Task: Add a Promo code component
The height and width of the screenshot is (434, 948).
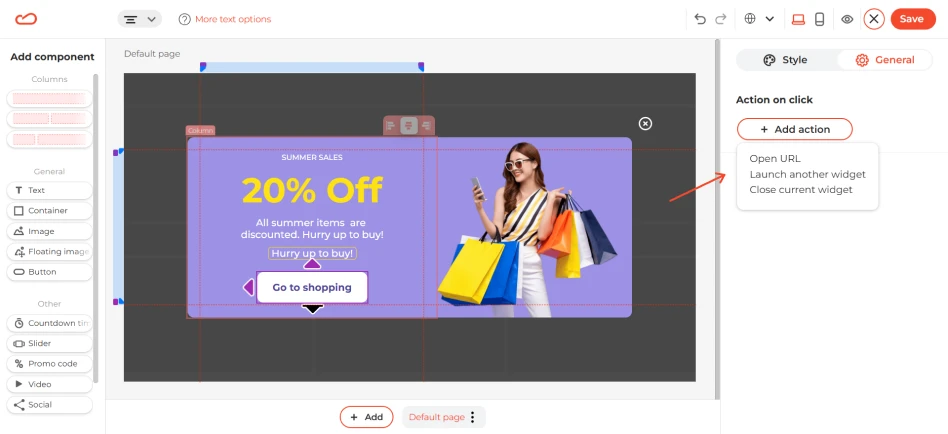Action: 50,364
